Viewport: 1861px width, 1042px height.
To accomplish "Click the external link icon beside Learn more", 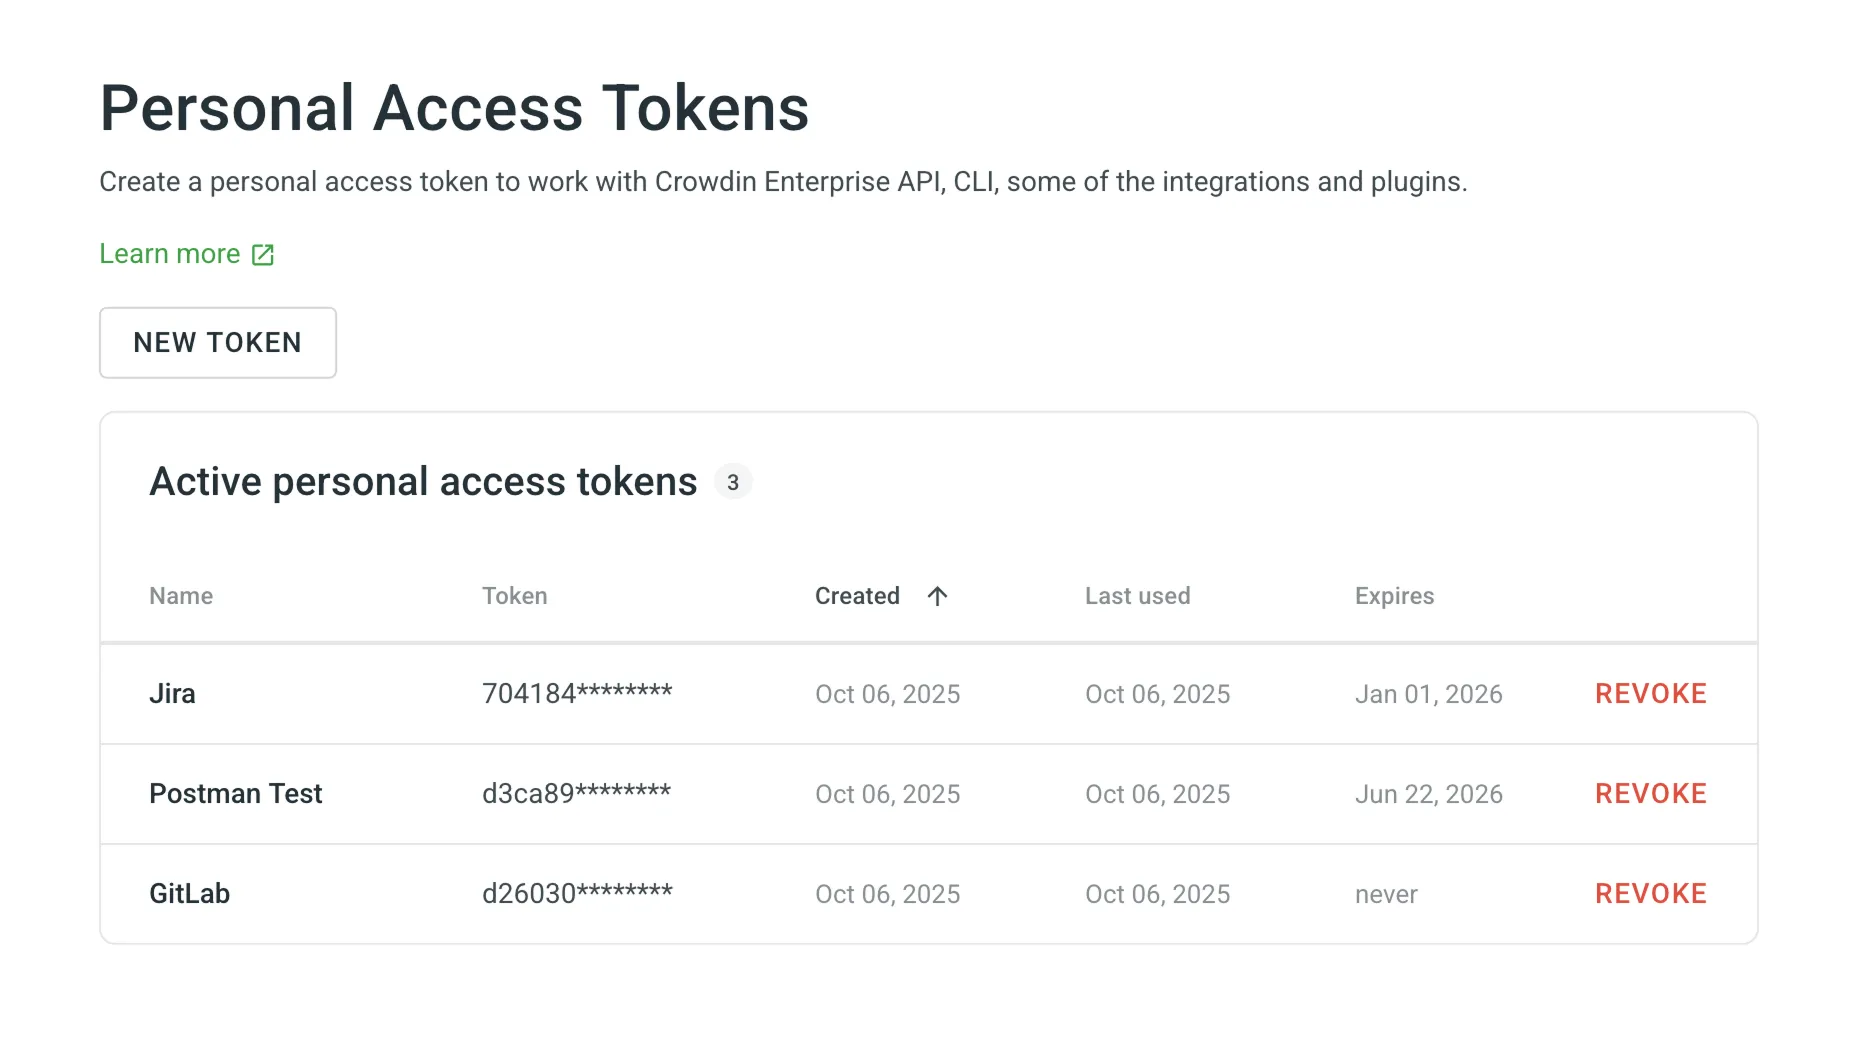I will (262, 254).
